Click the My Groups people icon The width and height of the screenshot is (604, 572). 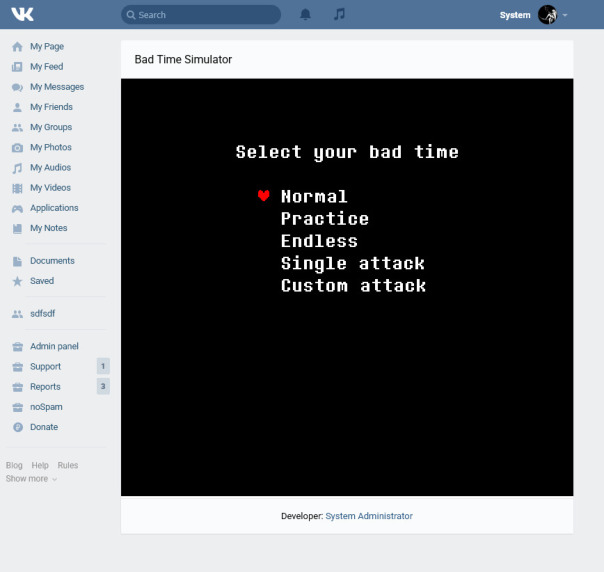[17, 127]
